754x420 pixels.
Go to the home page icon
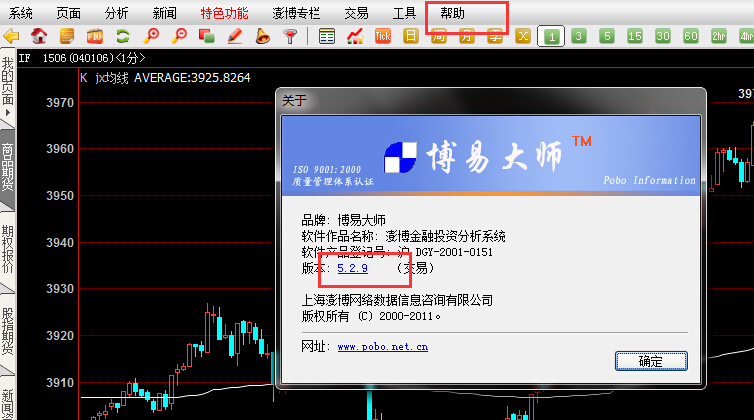[39, 37]
